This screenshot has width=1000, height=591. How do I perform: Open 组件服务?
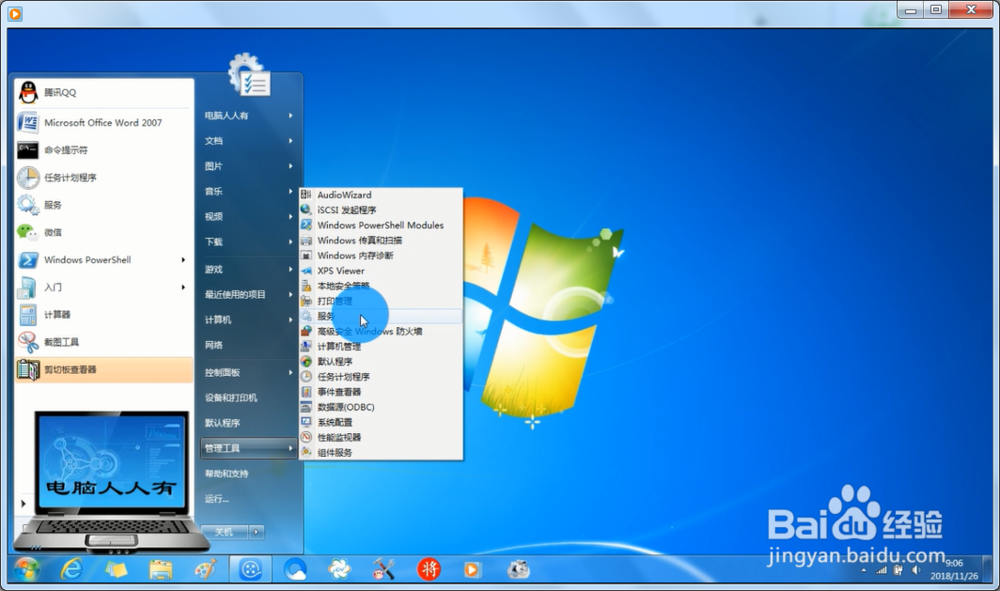coord(381,453)
